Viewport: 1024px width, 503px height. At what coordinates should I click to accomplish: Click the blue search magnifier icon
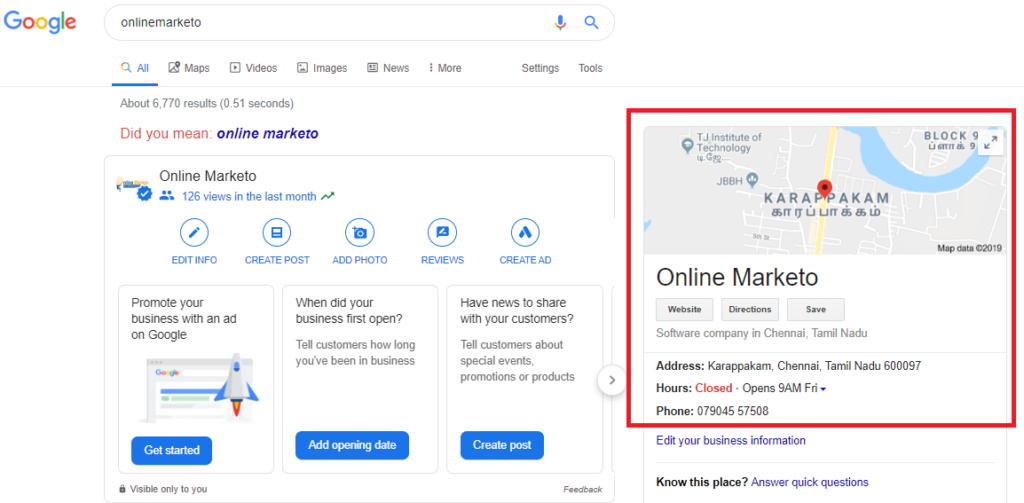(x=591, y=22)
